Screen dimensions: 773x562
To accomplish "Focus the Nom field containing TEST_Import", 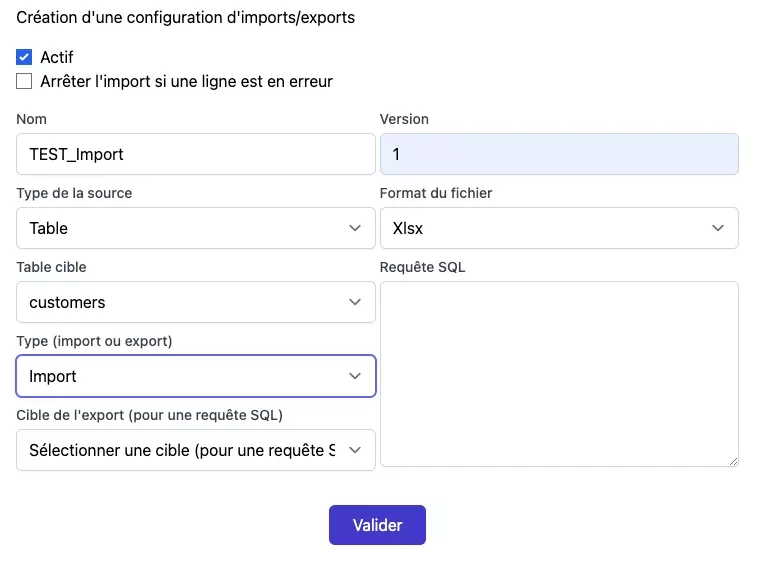I will pyautogui.click(x=196, y=154).
